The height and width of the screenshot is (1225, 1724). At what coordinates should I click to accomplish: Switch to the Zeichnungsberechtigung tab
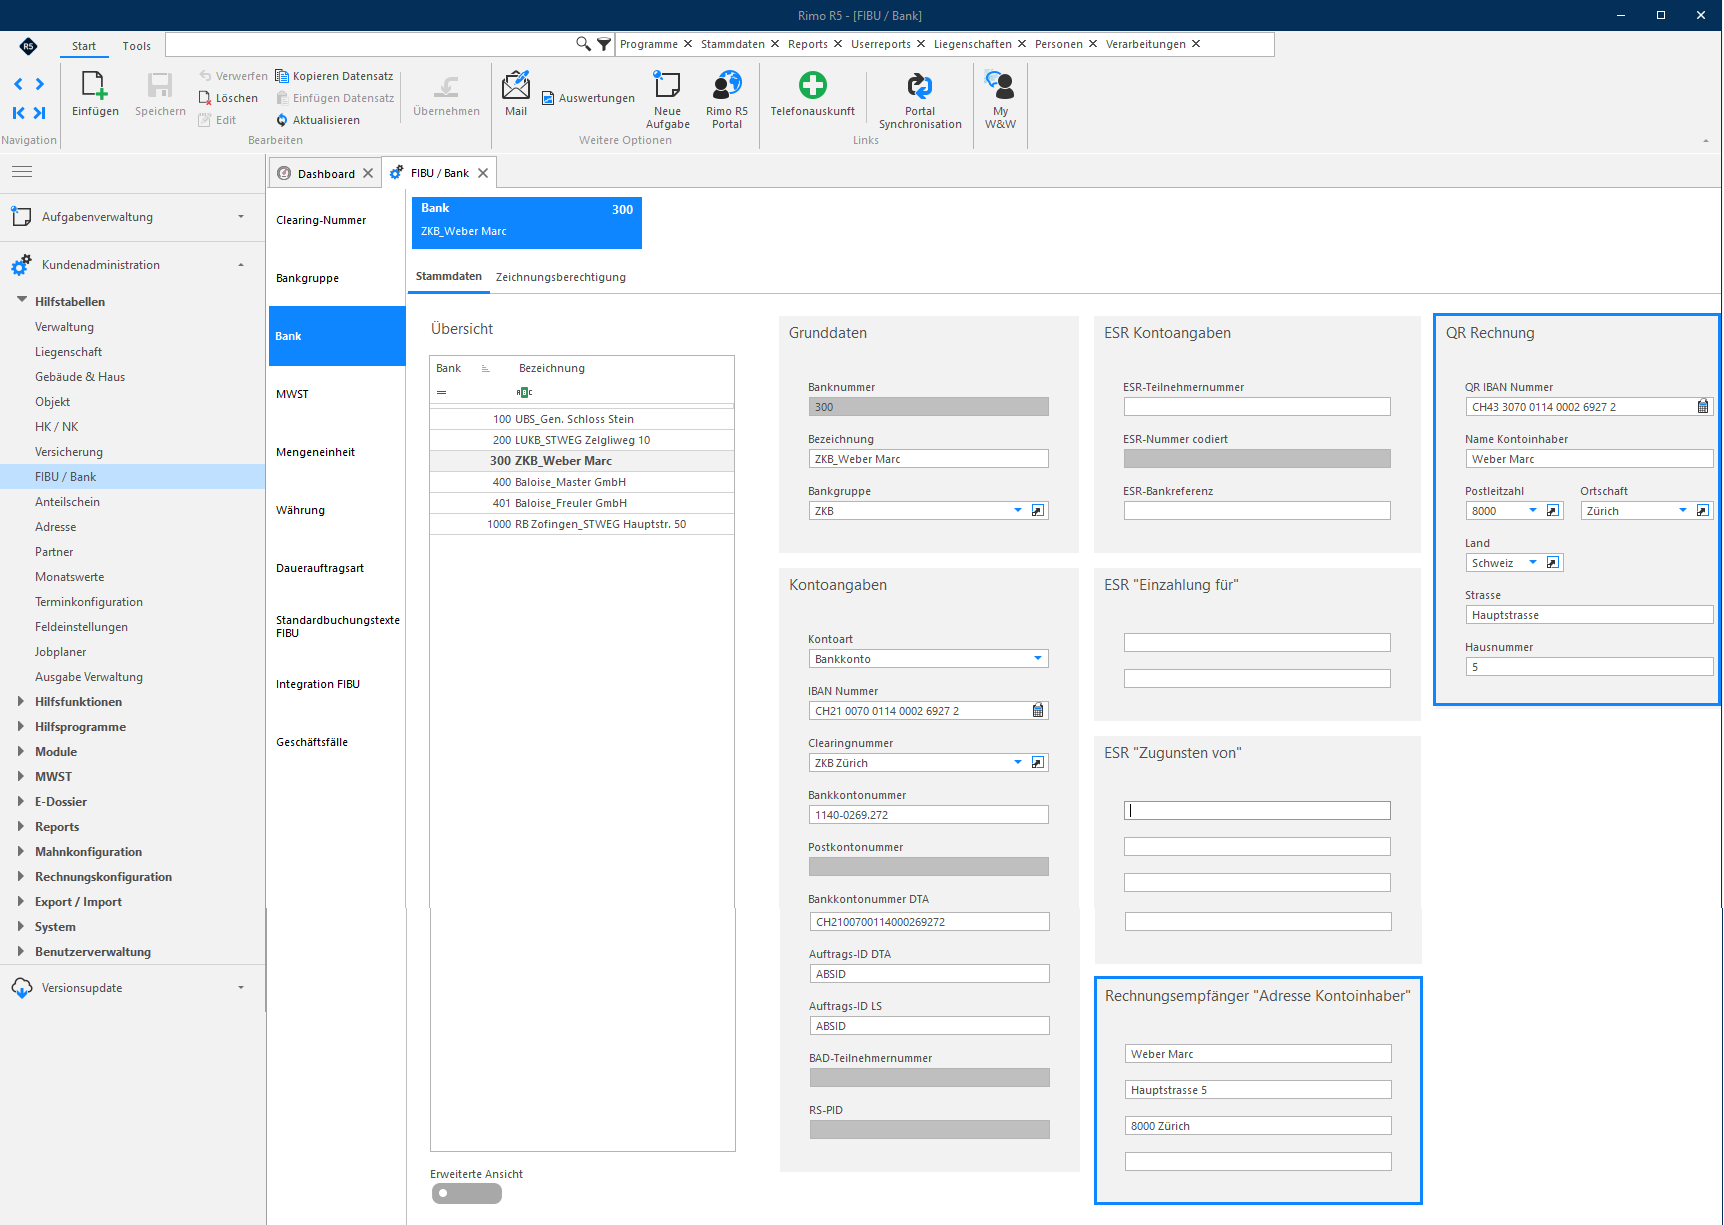561,277
